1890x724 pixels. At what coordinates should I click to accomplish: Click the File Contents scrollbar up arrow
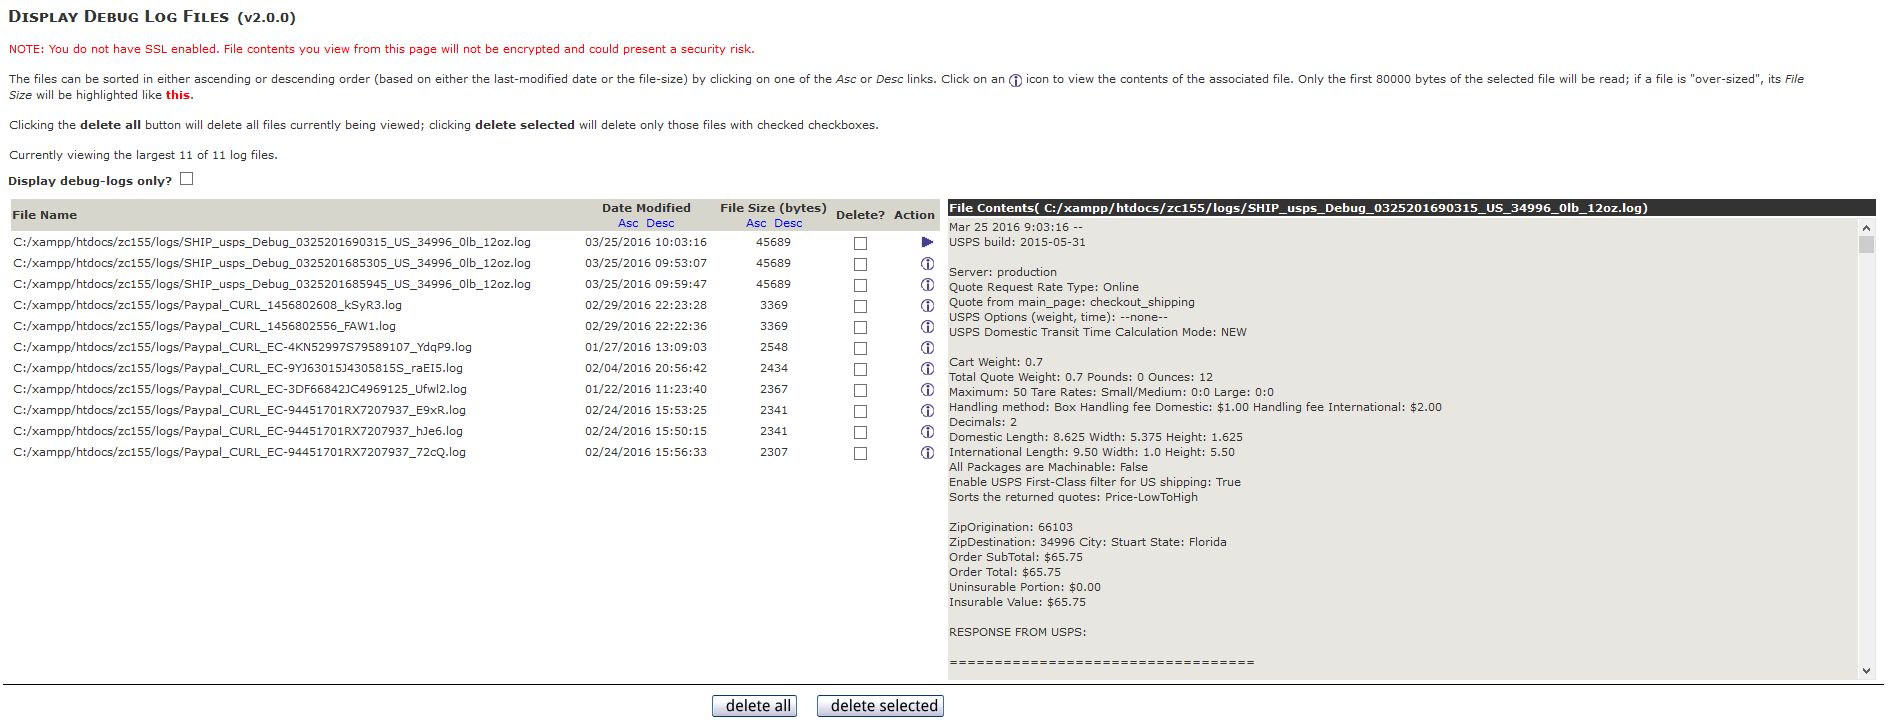pos(1866,227)
